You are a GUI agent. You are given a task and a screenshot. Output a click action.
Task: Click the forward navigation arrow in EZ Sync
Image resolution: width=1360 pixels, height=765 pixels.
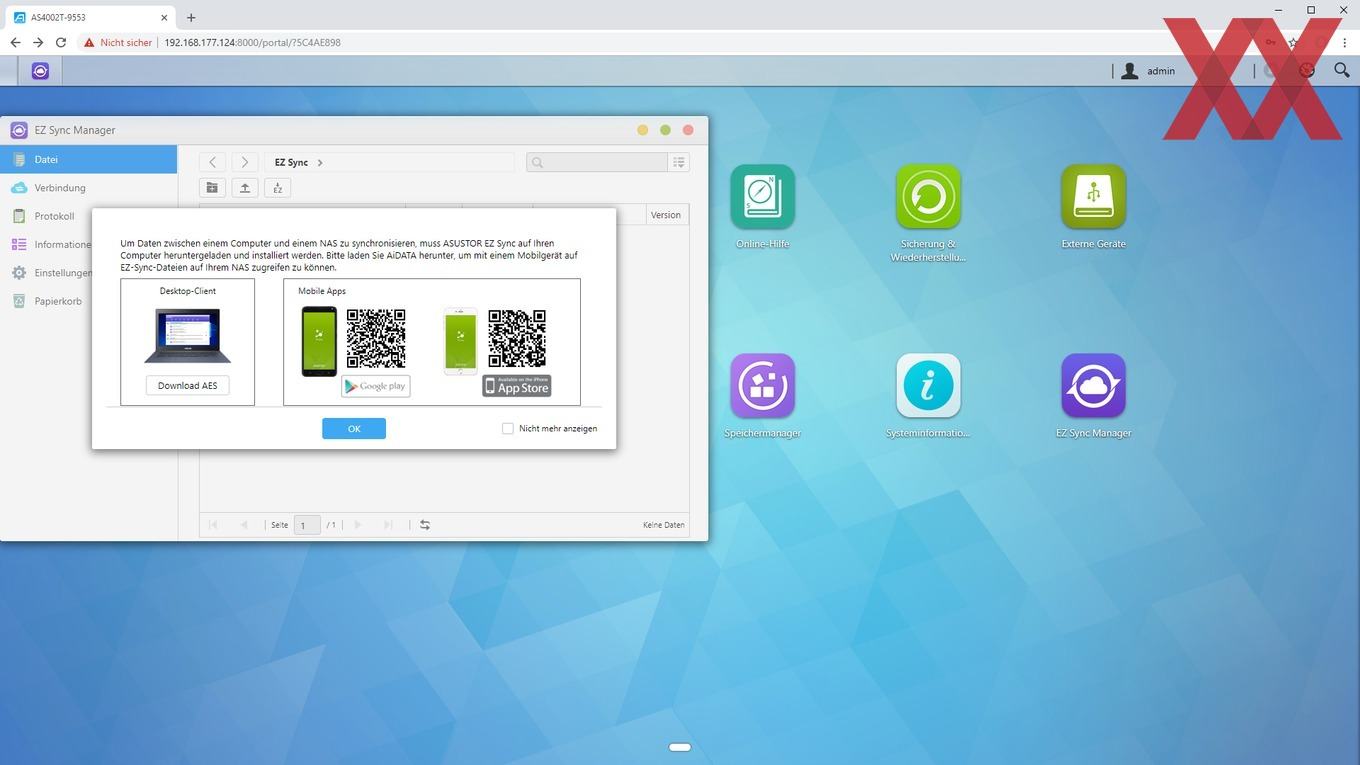[245, 162]
